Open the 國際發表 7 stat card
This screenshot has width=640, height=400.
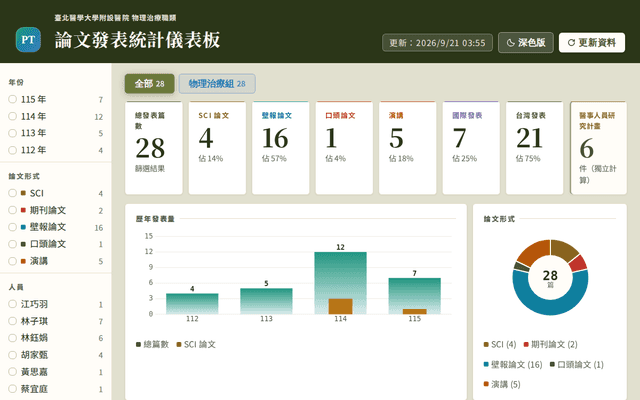[x=471, y=148]
